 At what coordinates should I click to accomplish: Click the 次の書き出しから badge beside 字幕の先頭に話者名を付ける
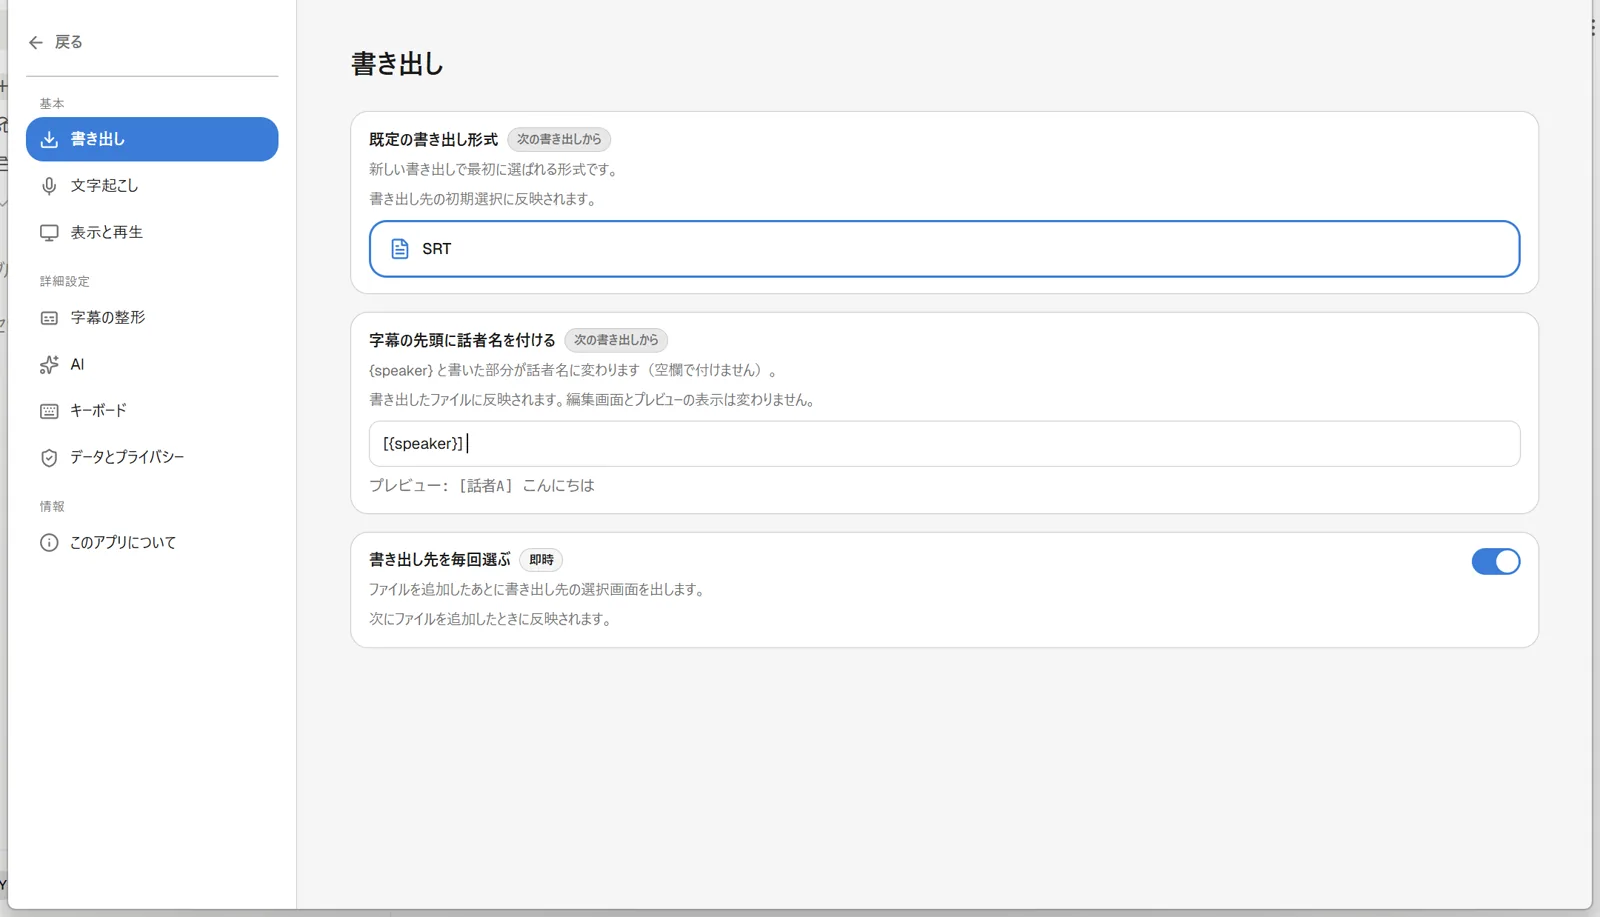point(616,340)
